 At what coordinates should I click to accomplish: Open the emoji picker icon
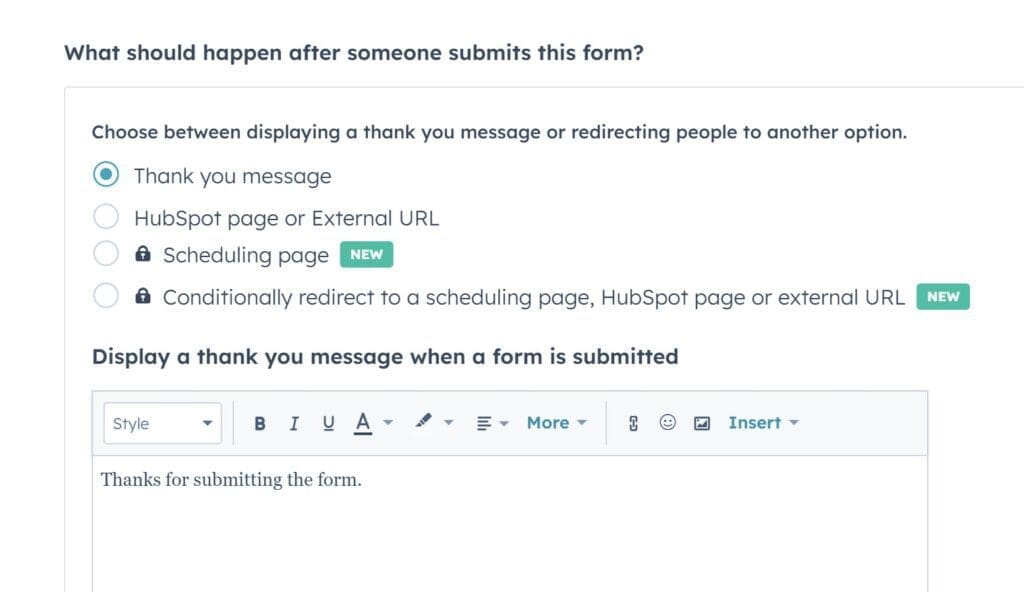[x=668, y=422]
